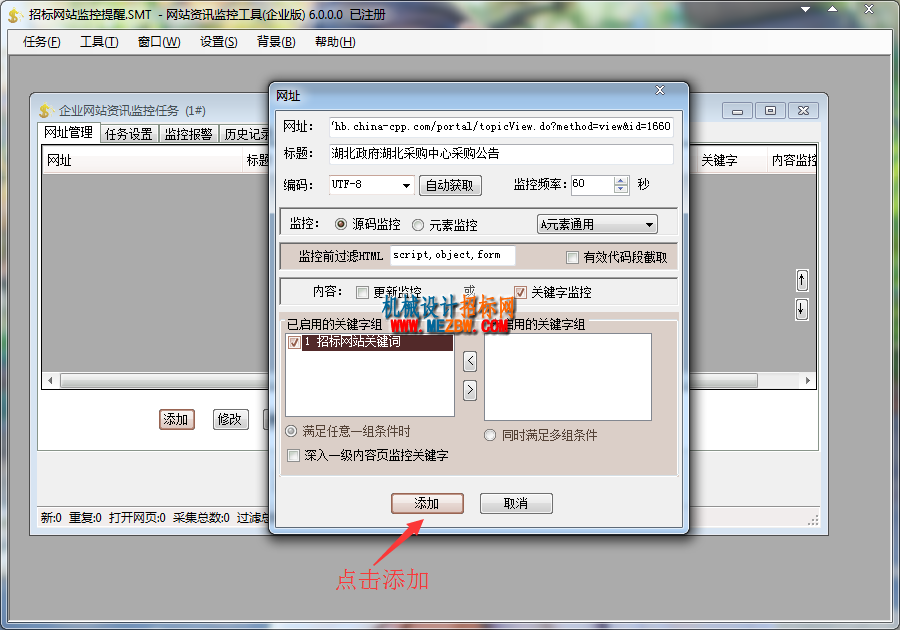The width and height of the screenshot is (900, 630).
Task: Click 重复:0 in the status bar
Action: (x=85, y=518)
